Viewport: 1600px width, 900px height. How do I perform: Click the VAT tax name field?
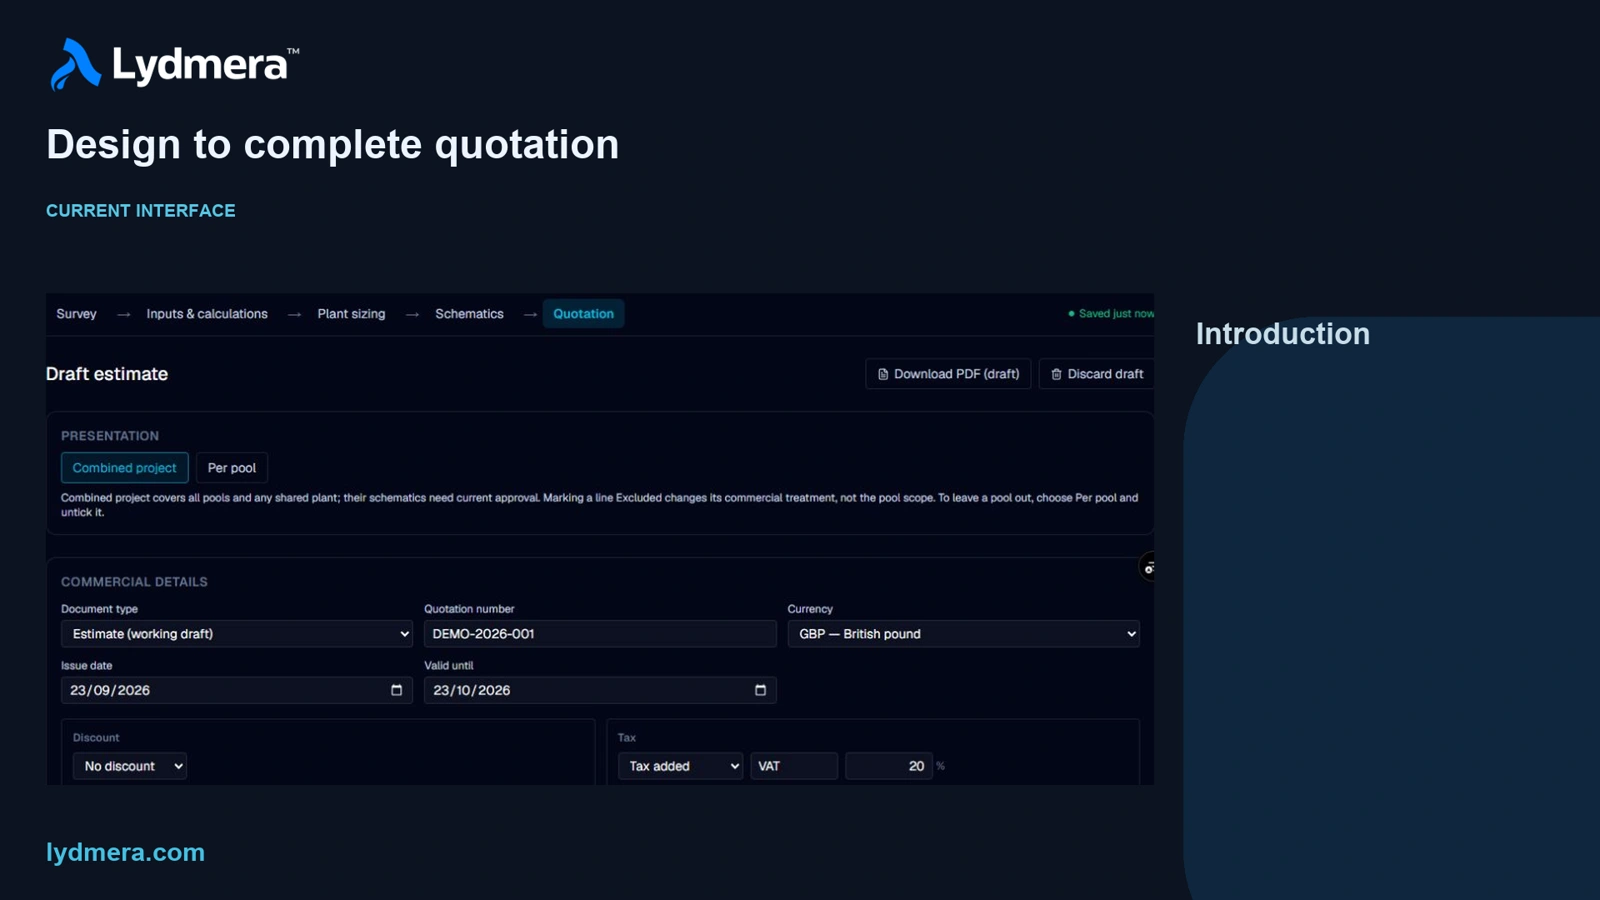coord(794,766)
